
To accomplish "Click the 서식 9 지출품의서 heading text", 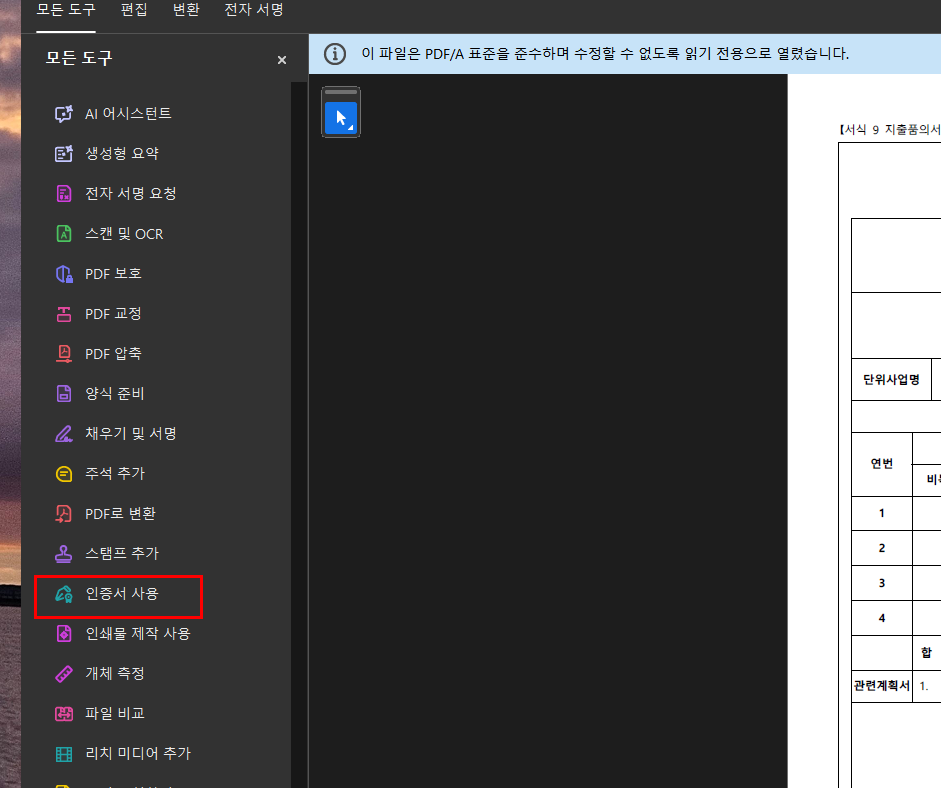I will click(x=889, y=130).
